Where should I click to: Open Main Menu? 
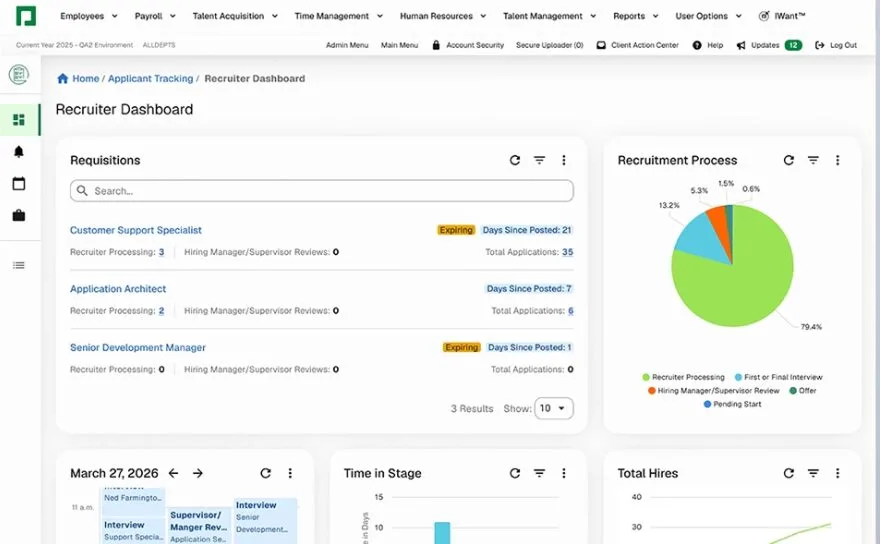399,45
